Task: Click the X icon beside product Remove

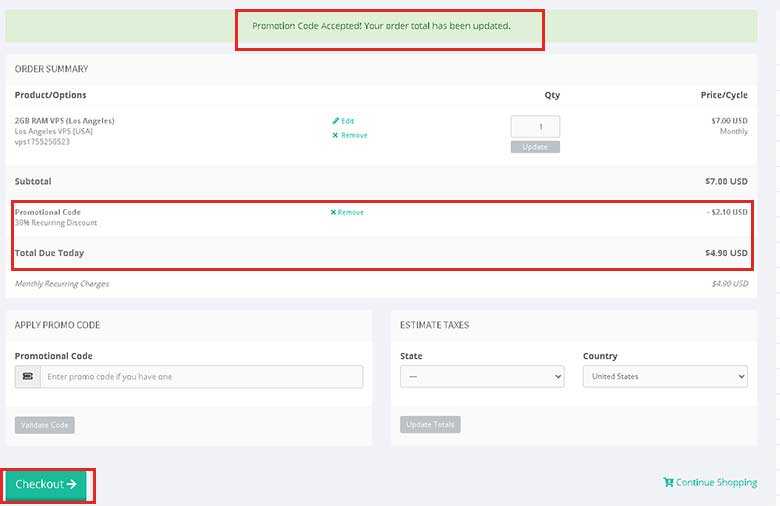Action: tap(335, 135)
